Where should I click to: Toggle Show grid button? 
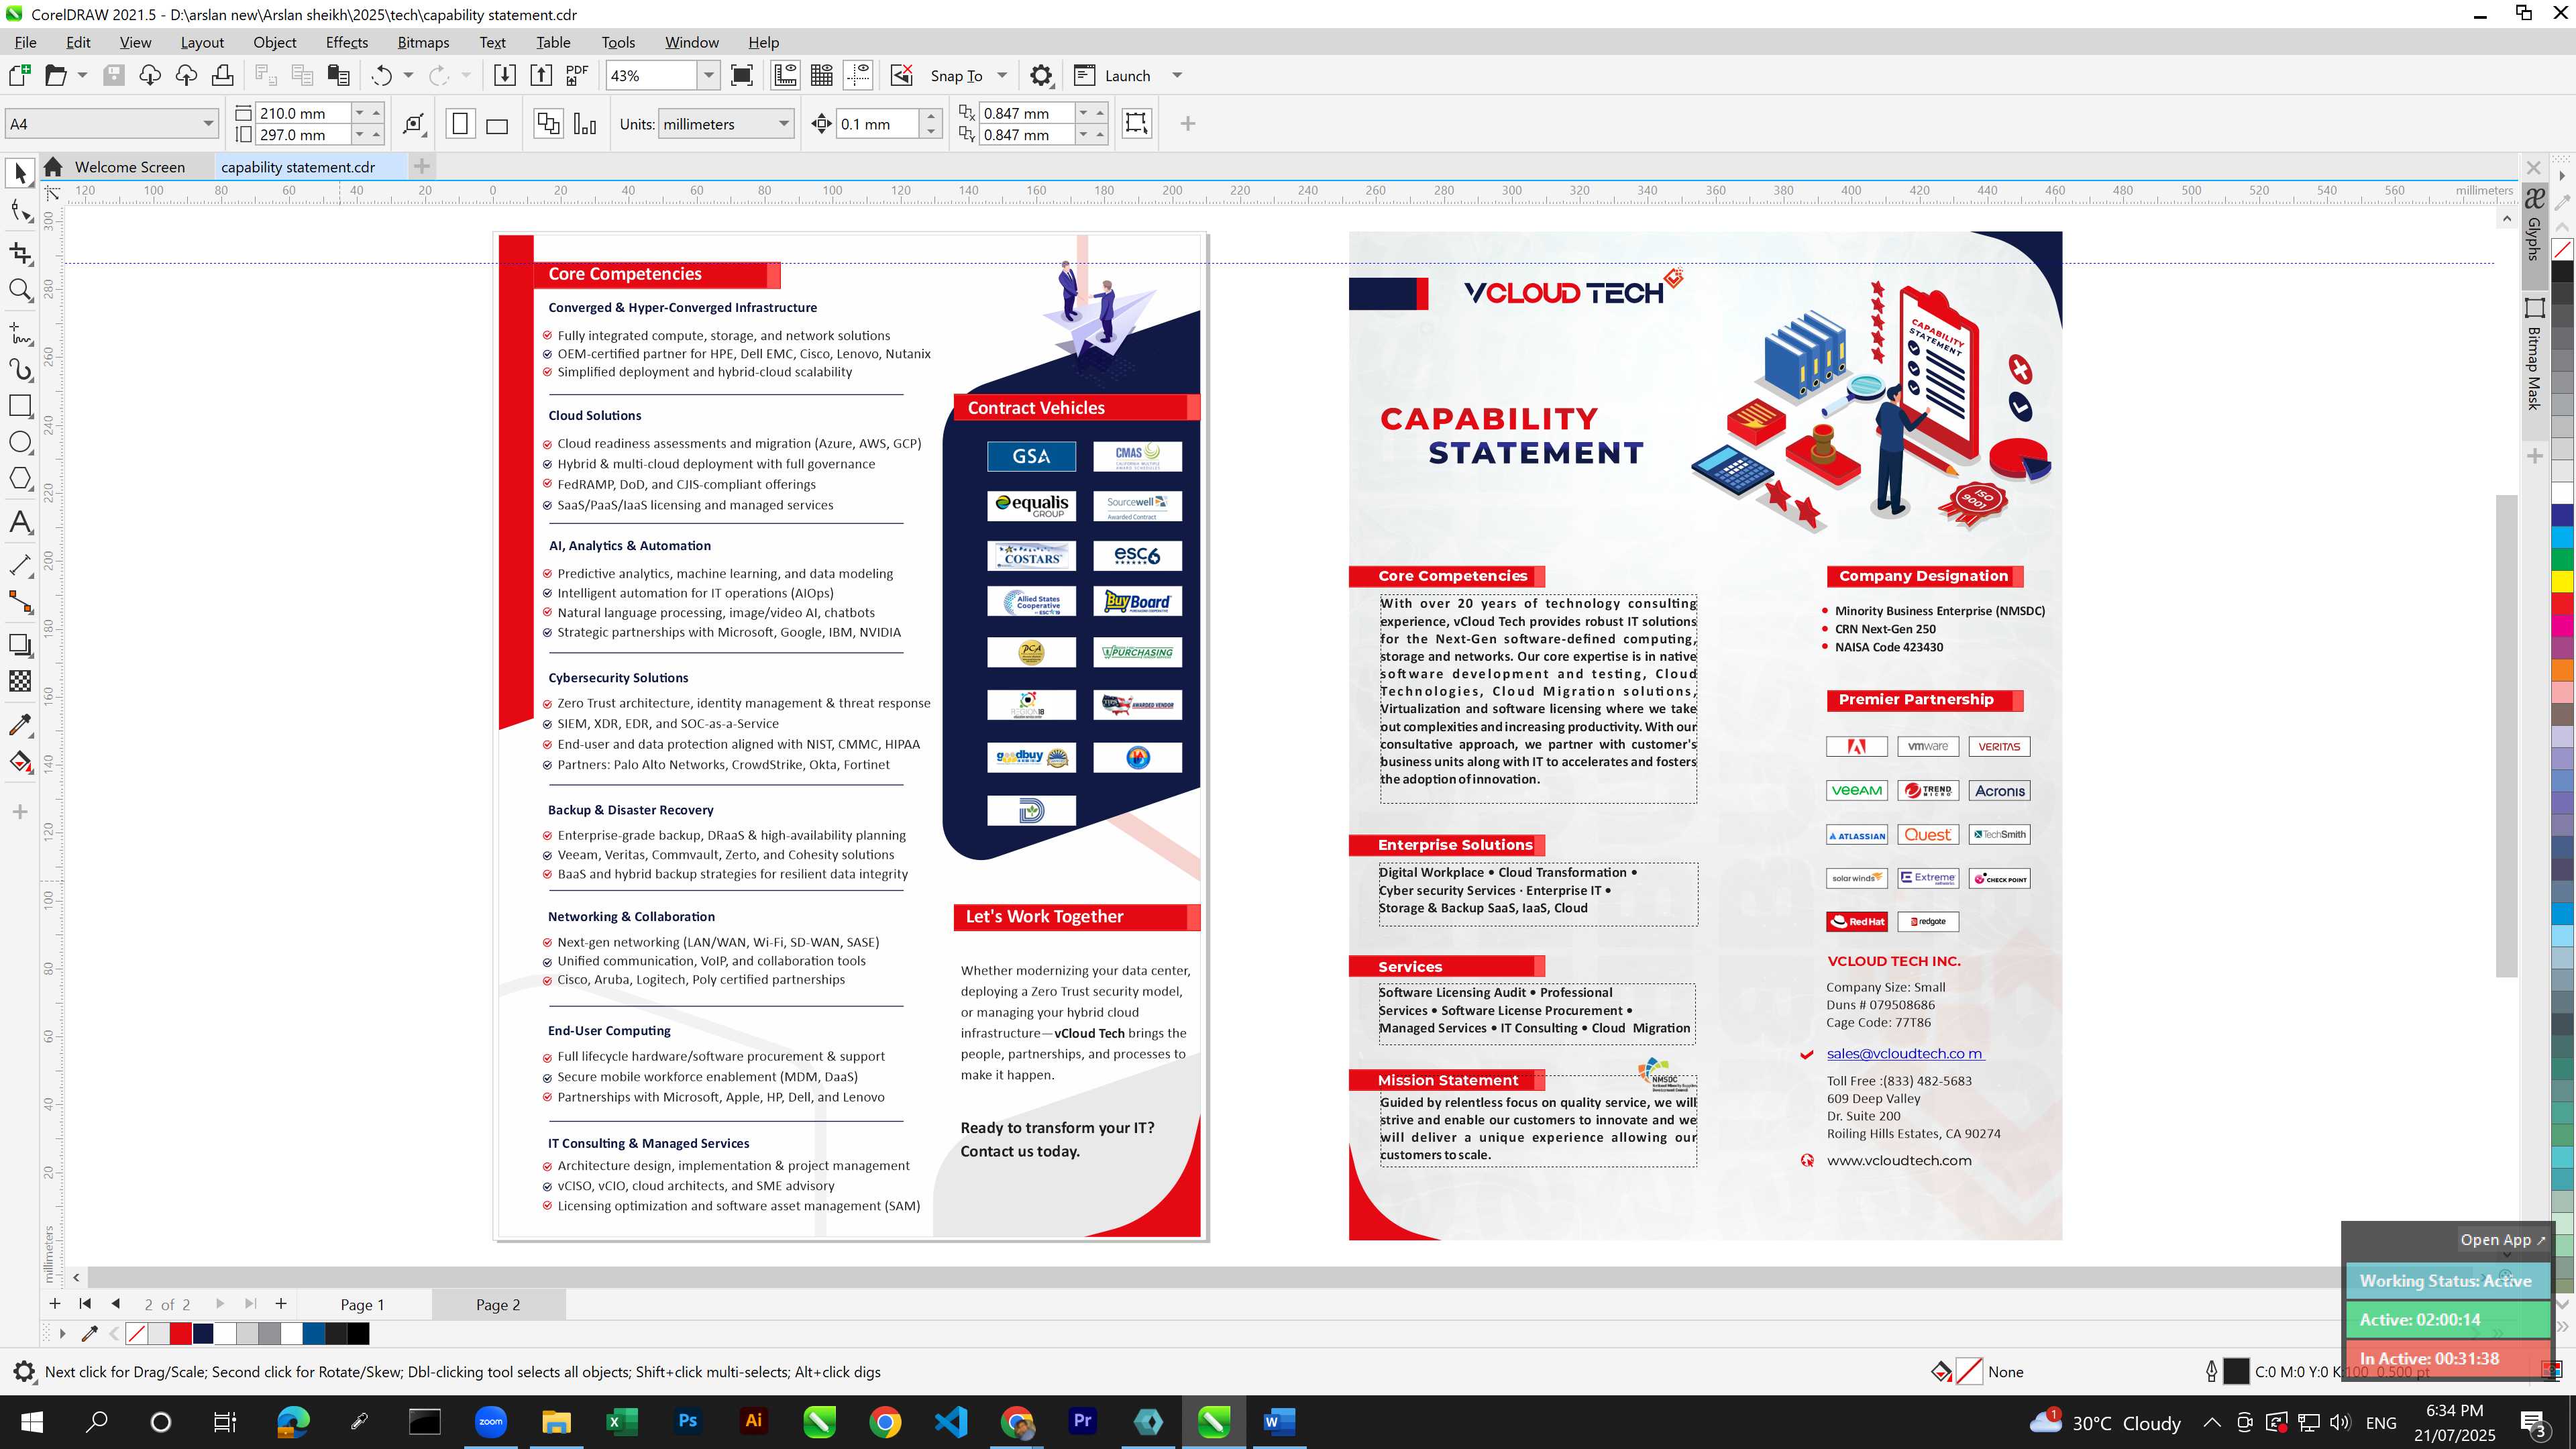(822, 76)
